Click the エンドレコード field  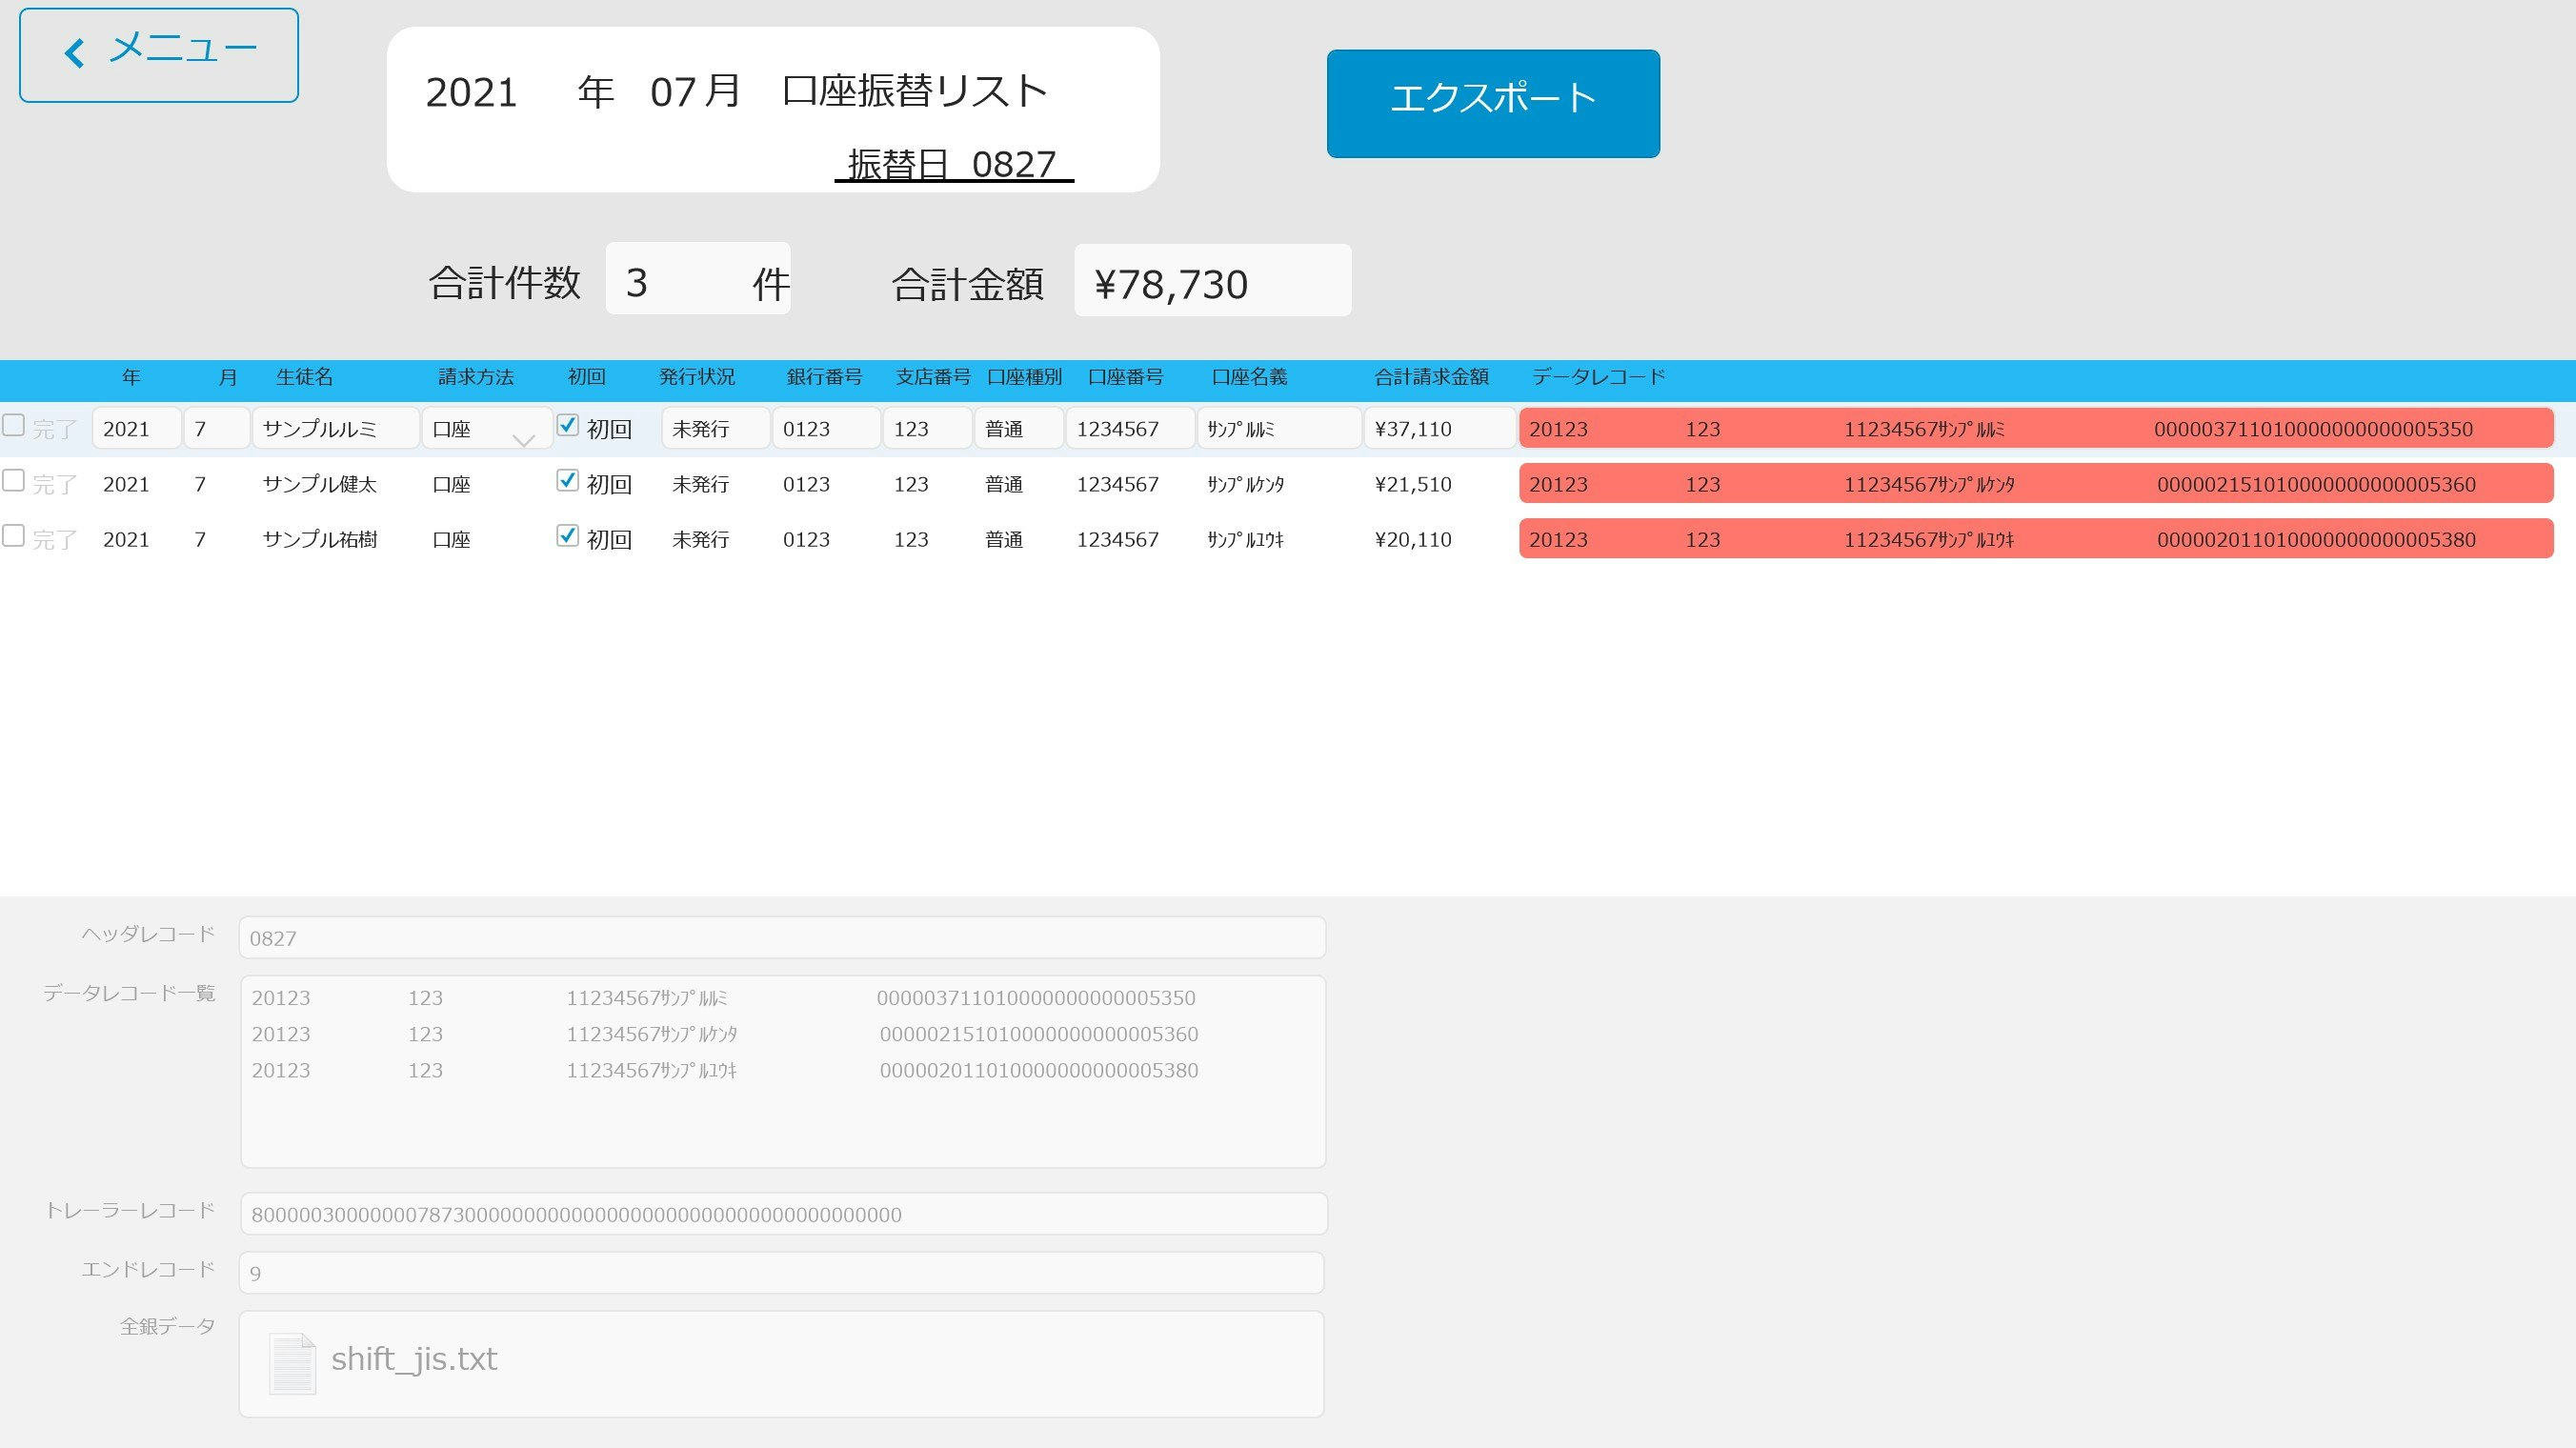pyautogui.click(x=782, y=1273)
